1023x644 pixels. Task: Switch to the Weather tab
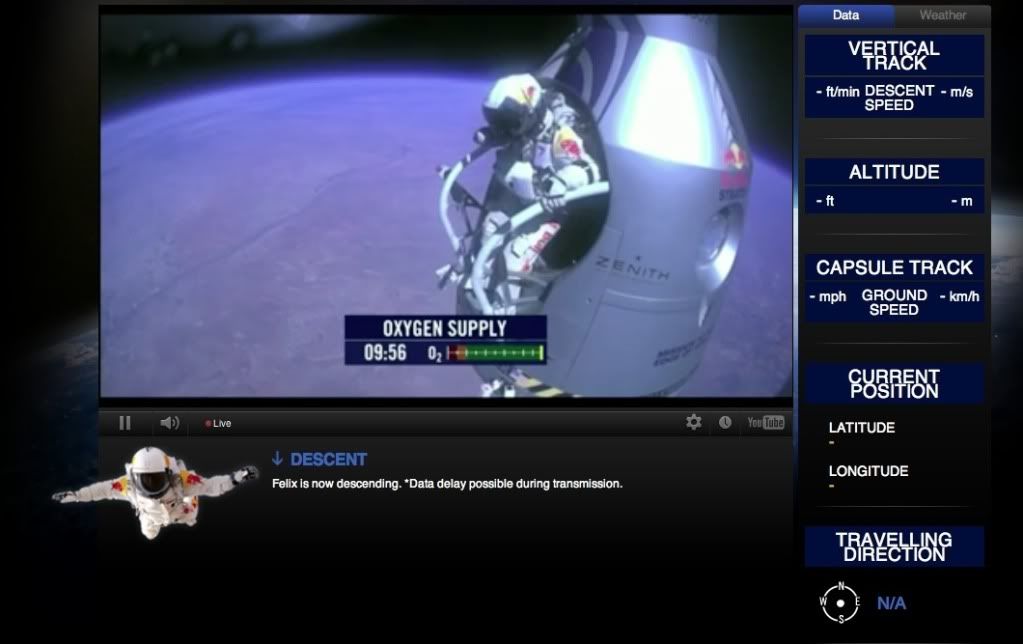click(942, 15)
